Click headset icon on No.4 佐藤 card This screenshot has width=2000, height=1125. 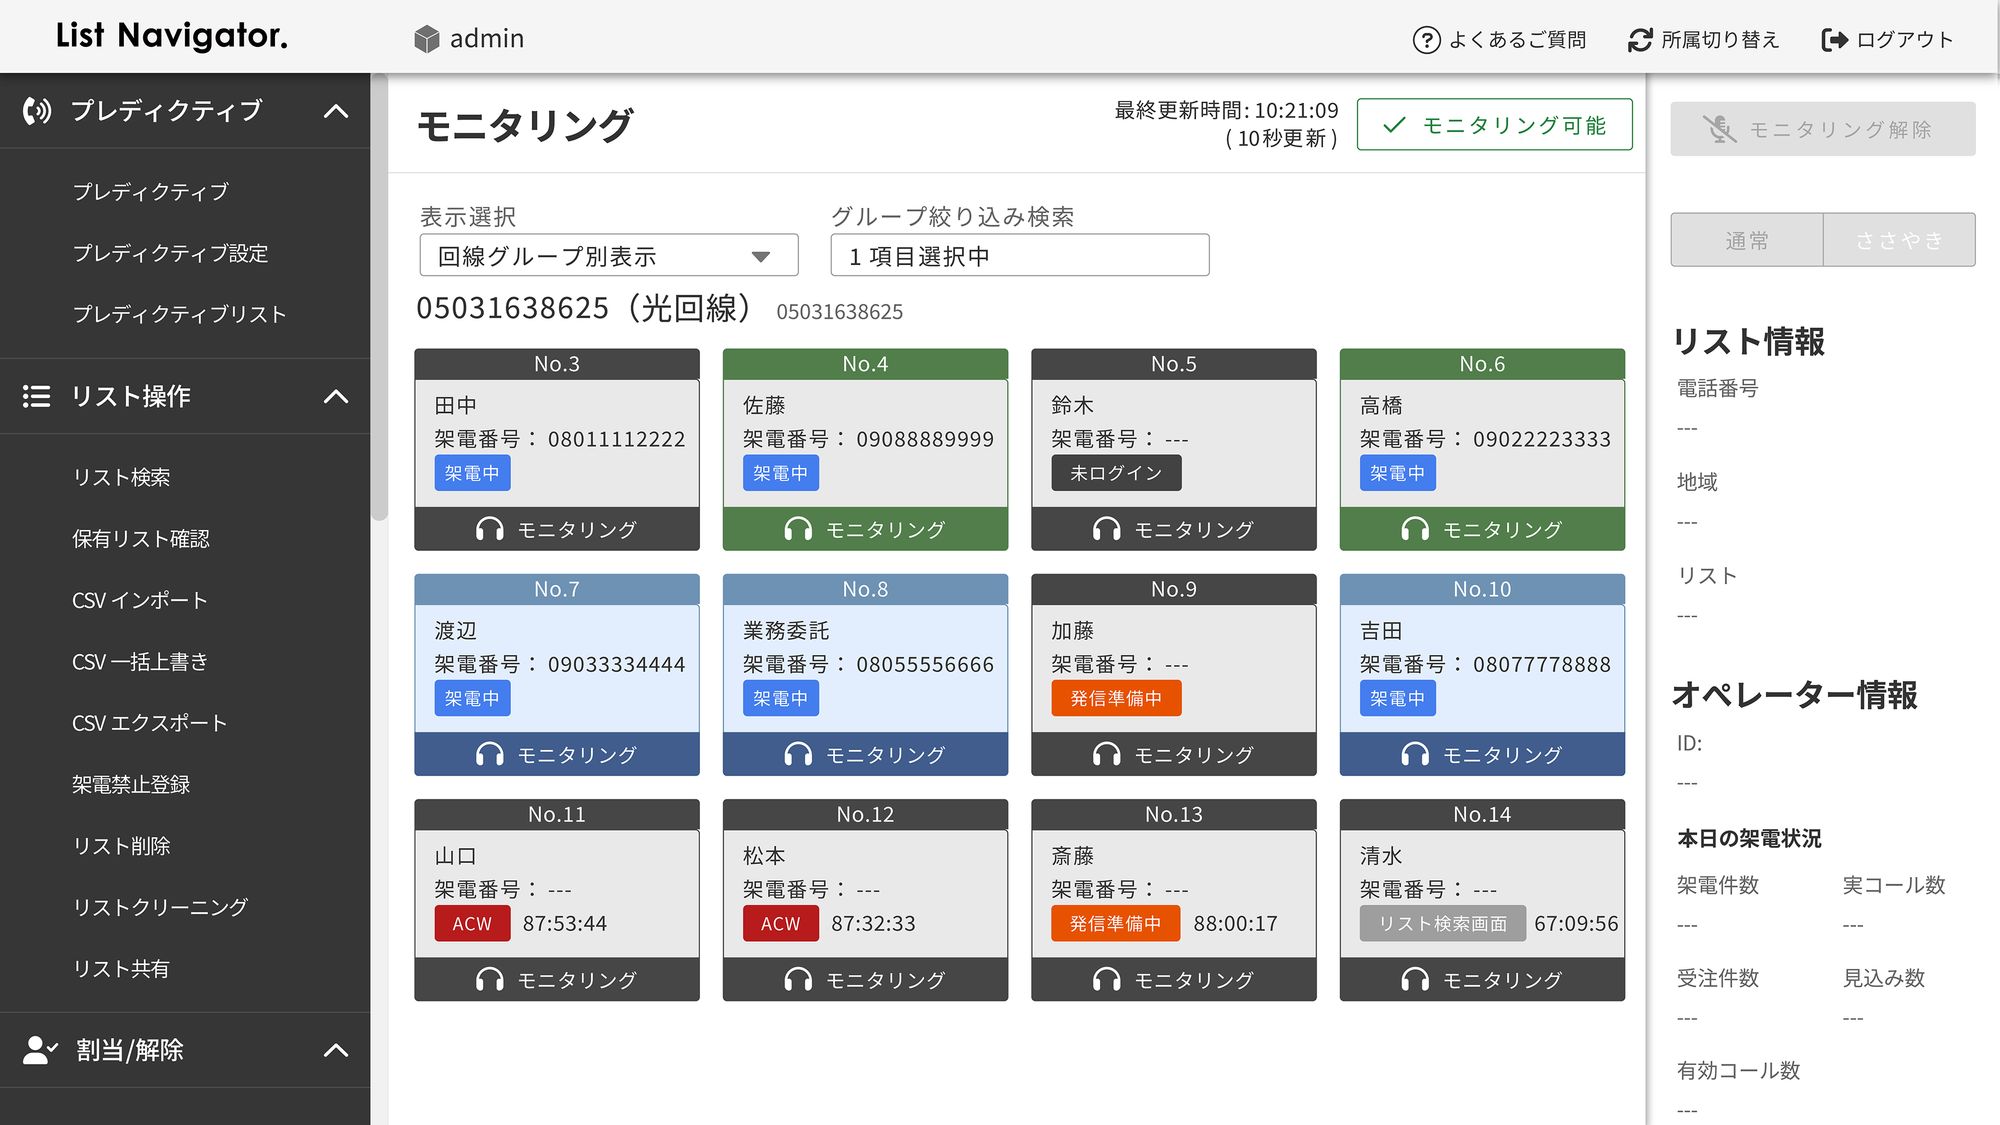798,529
